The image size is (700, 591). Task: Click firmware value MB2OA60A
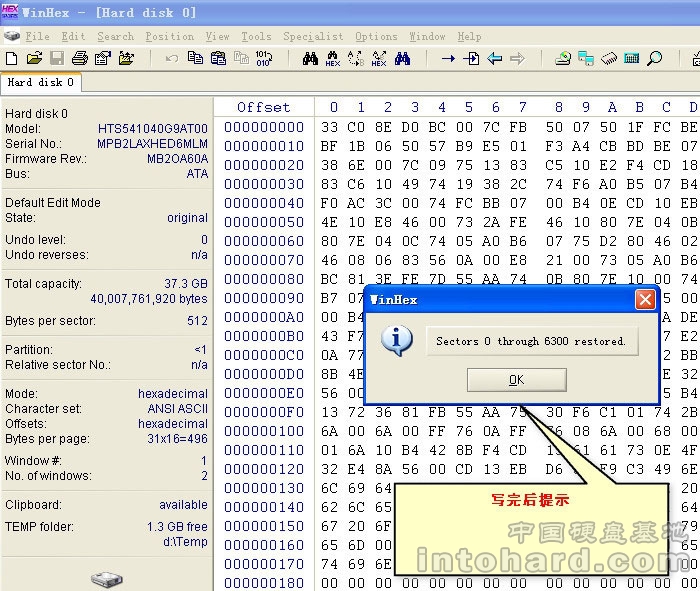[177, 159]
